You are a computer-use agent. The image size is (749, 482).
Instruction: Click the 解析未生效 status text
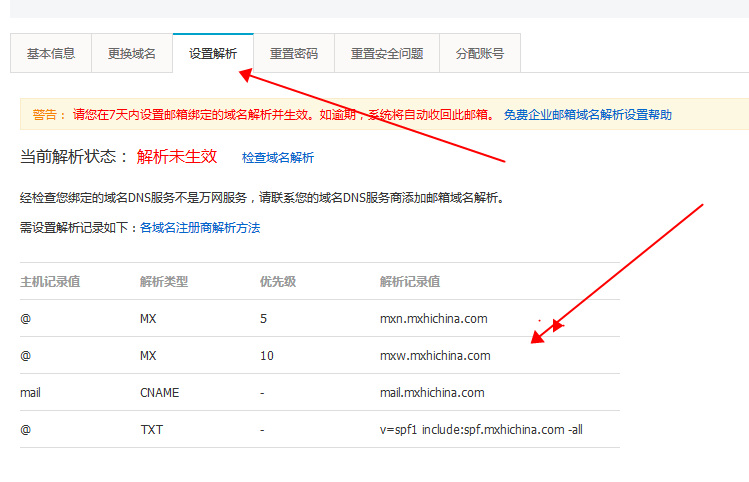[177, 157]
